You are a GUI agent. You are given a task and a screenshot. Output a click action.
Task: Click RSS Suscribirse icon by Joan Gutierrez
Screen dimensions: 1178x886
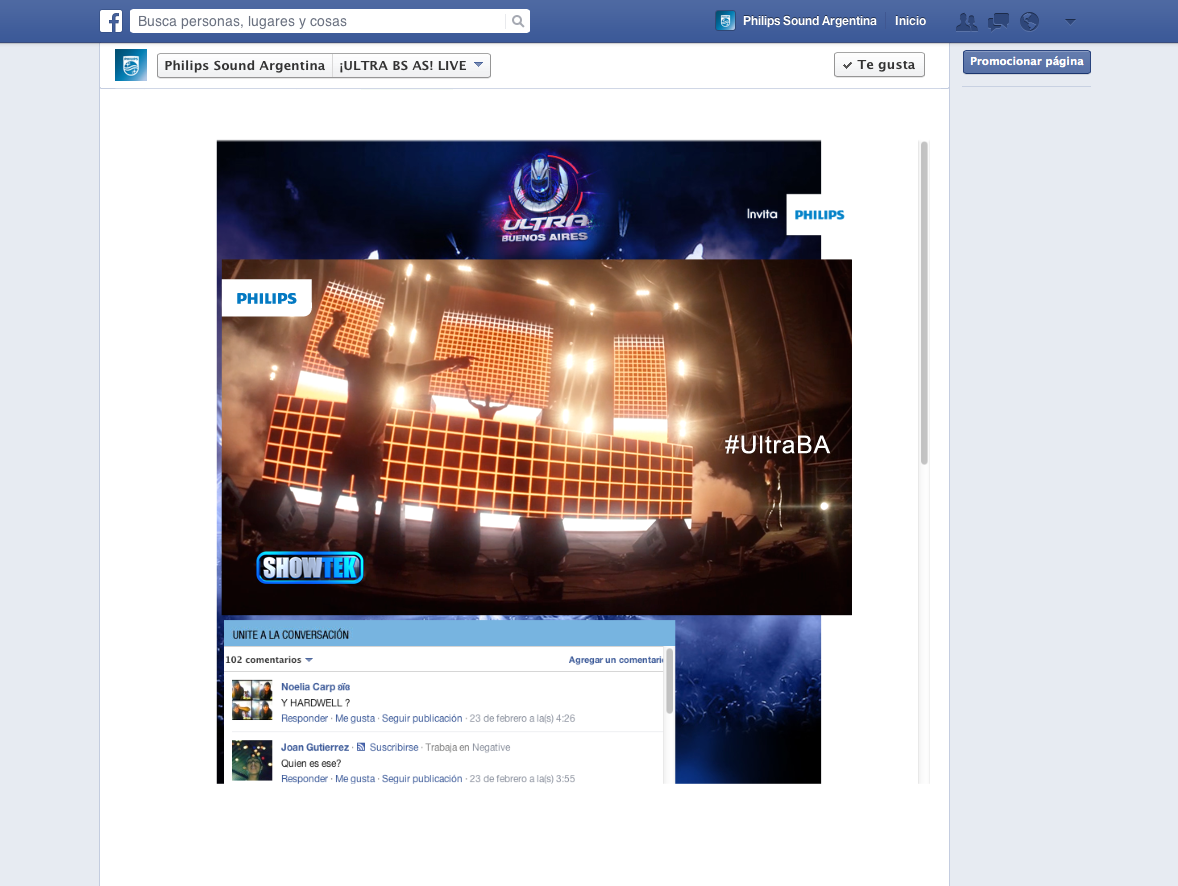pyautogui.click(x=361, y=747)
